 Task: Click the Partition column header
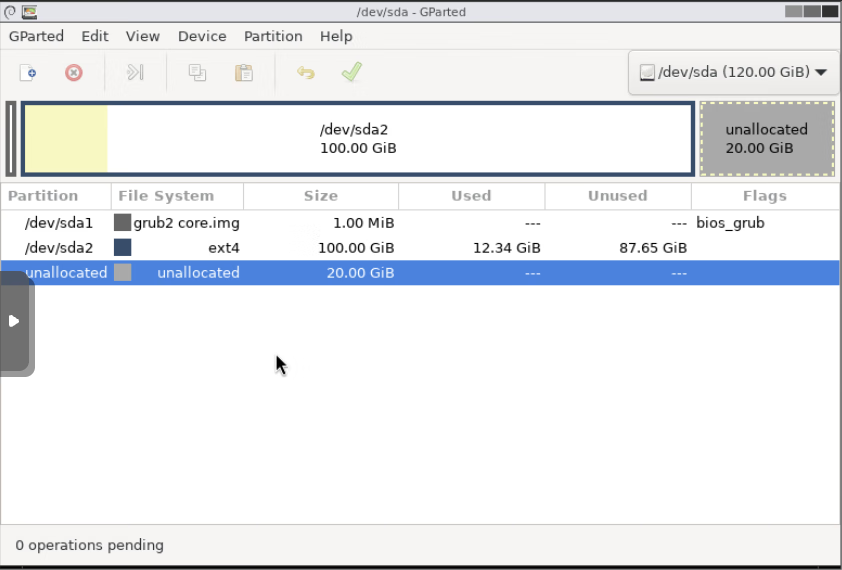(x=56, y=196)
